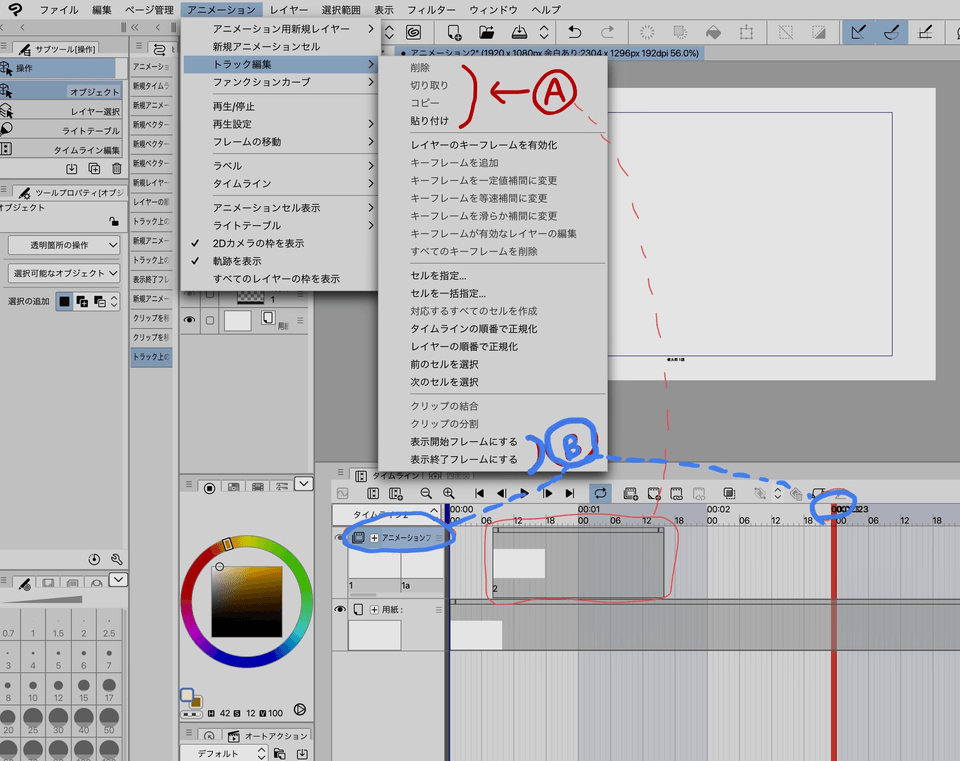The image size is (960, 761).
Task: Choose 表示開始フレームにする from the submenu
Action: (x=464, y=442)
